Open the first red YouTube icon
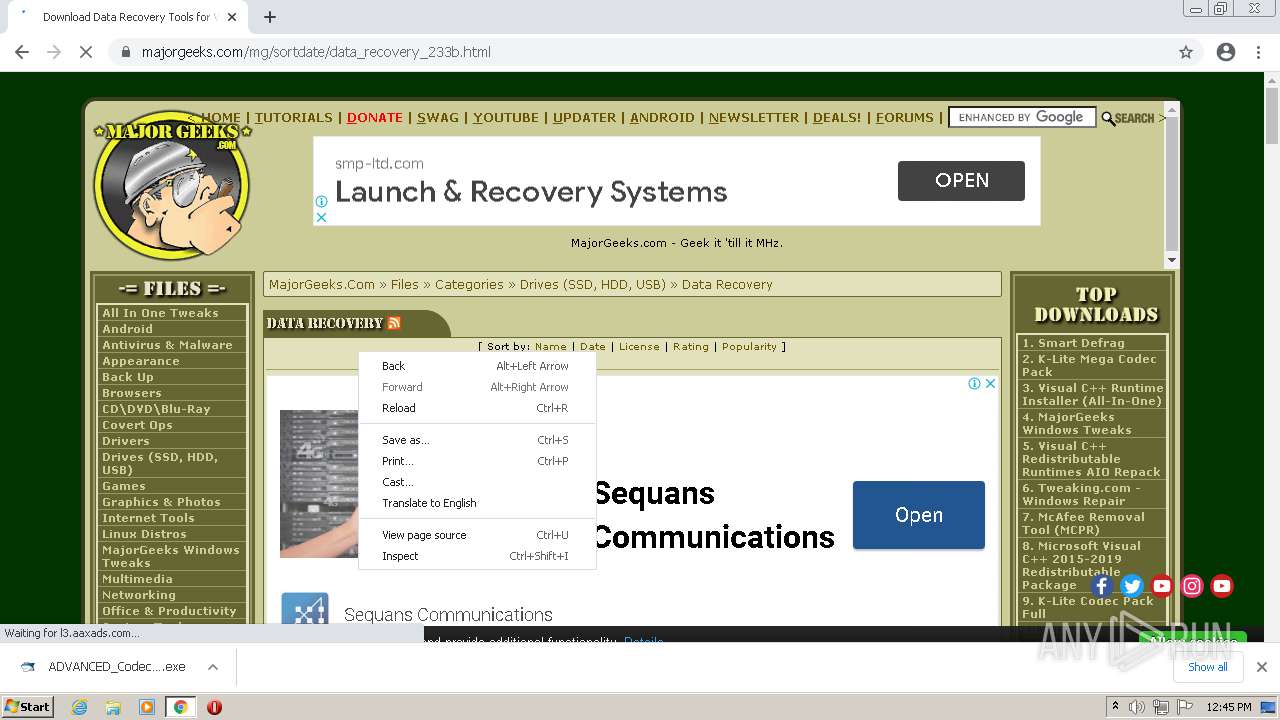The image size is (1280, 720). [x=1161, y=586]
